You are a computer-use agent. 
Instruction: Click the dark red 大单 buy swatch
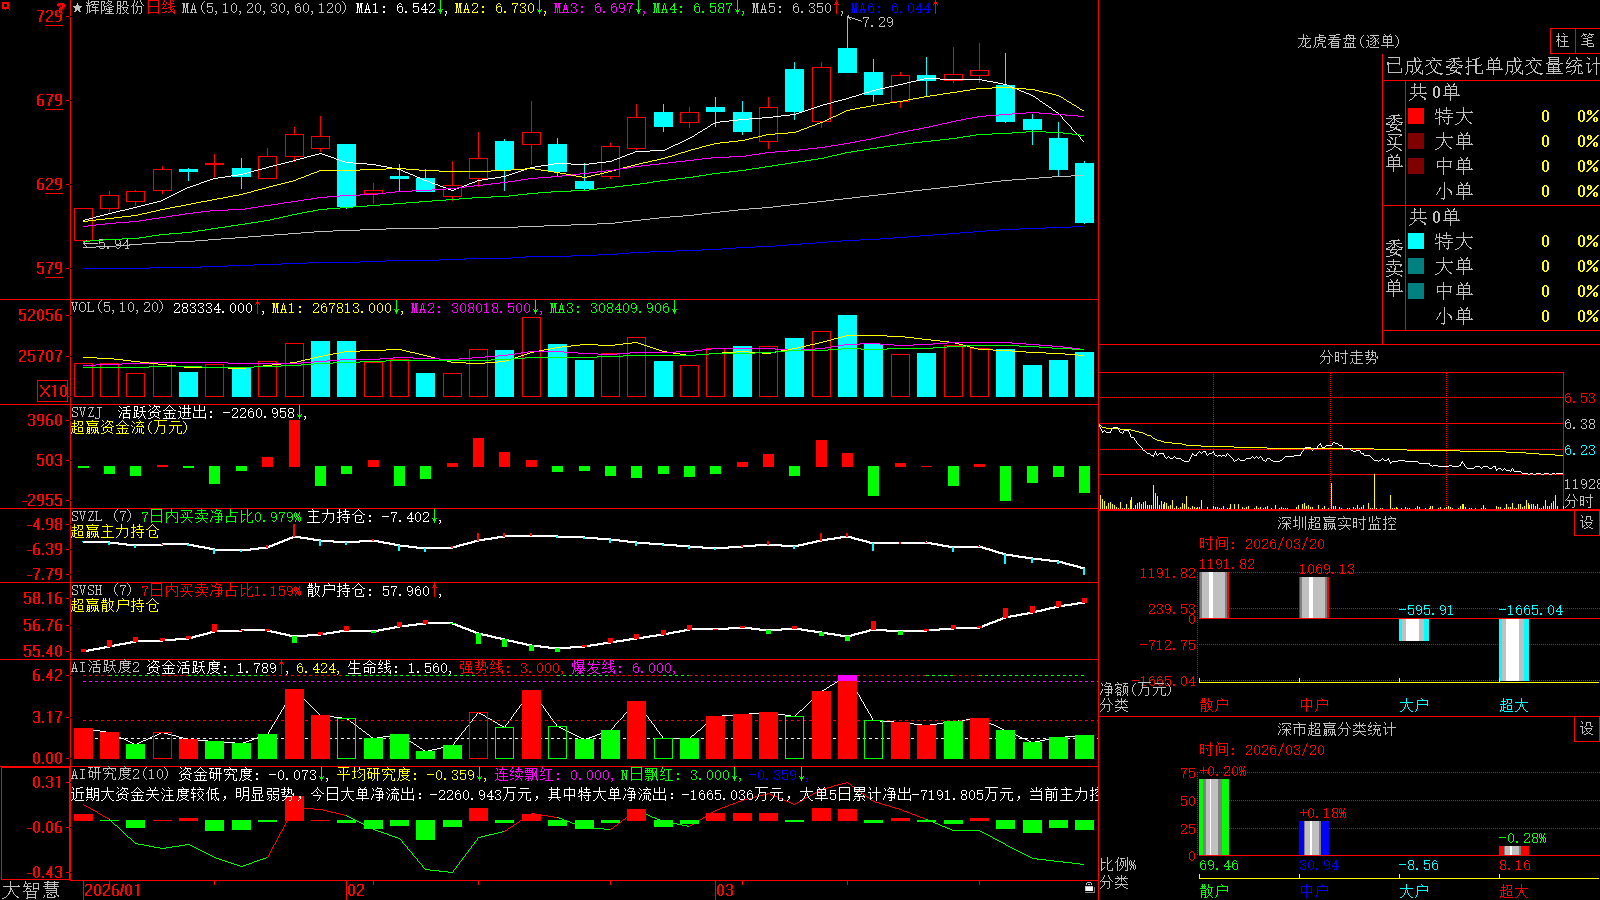[1416, 141]
